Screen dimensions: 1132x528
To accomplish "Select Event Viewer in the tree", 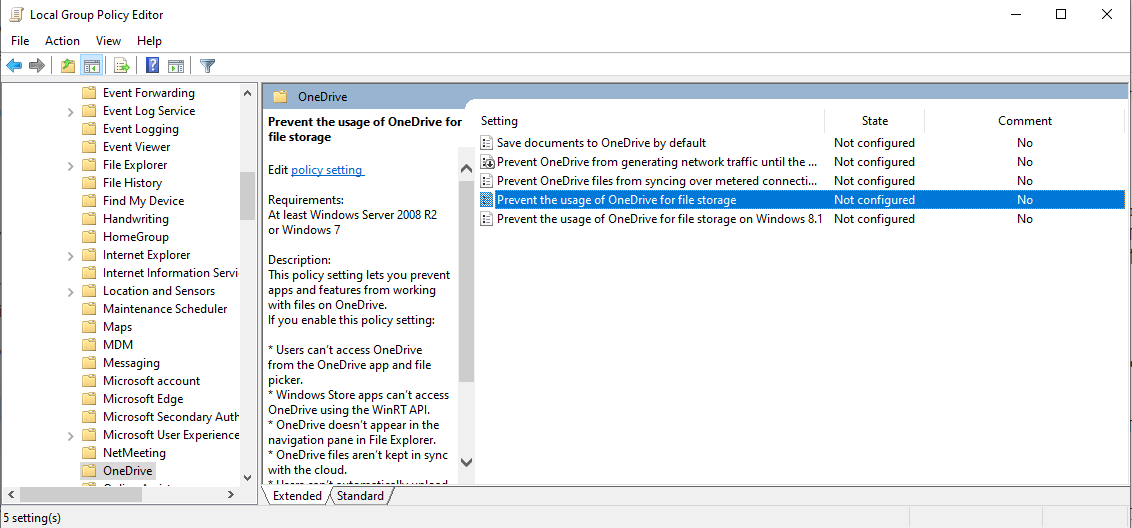I will (x=136, y=147).
